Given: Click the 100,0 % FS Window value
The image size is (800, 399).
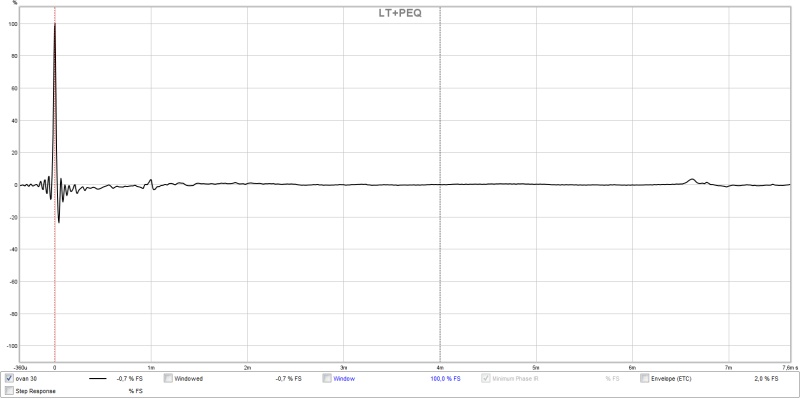Looking at the screenshot, I should click(445, 379).
